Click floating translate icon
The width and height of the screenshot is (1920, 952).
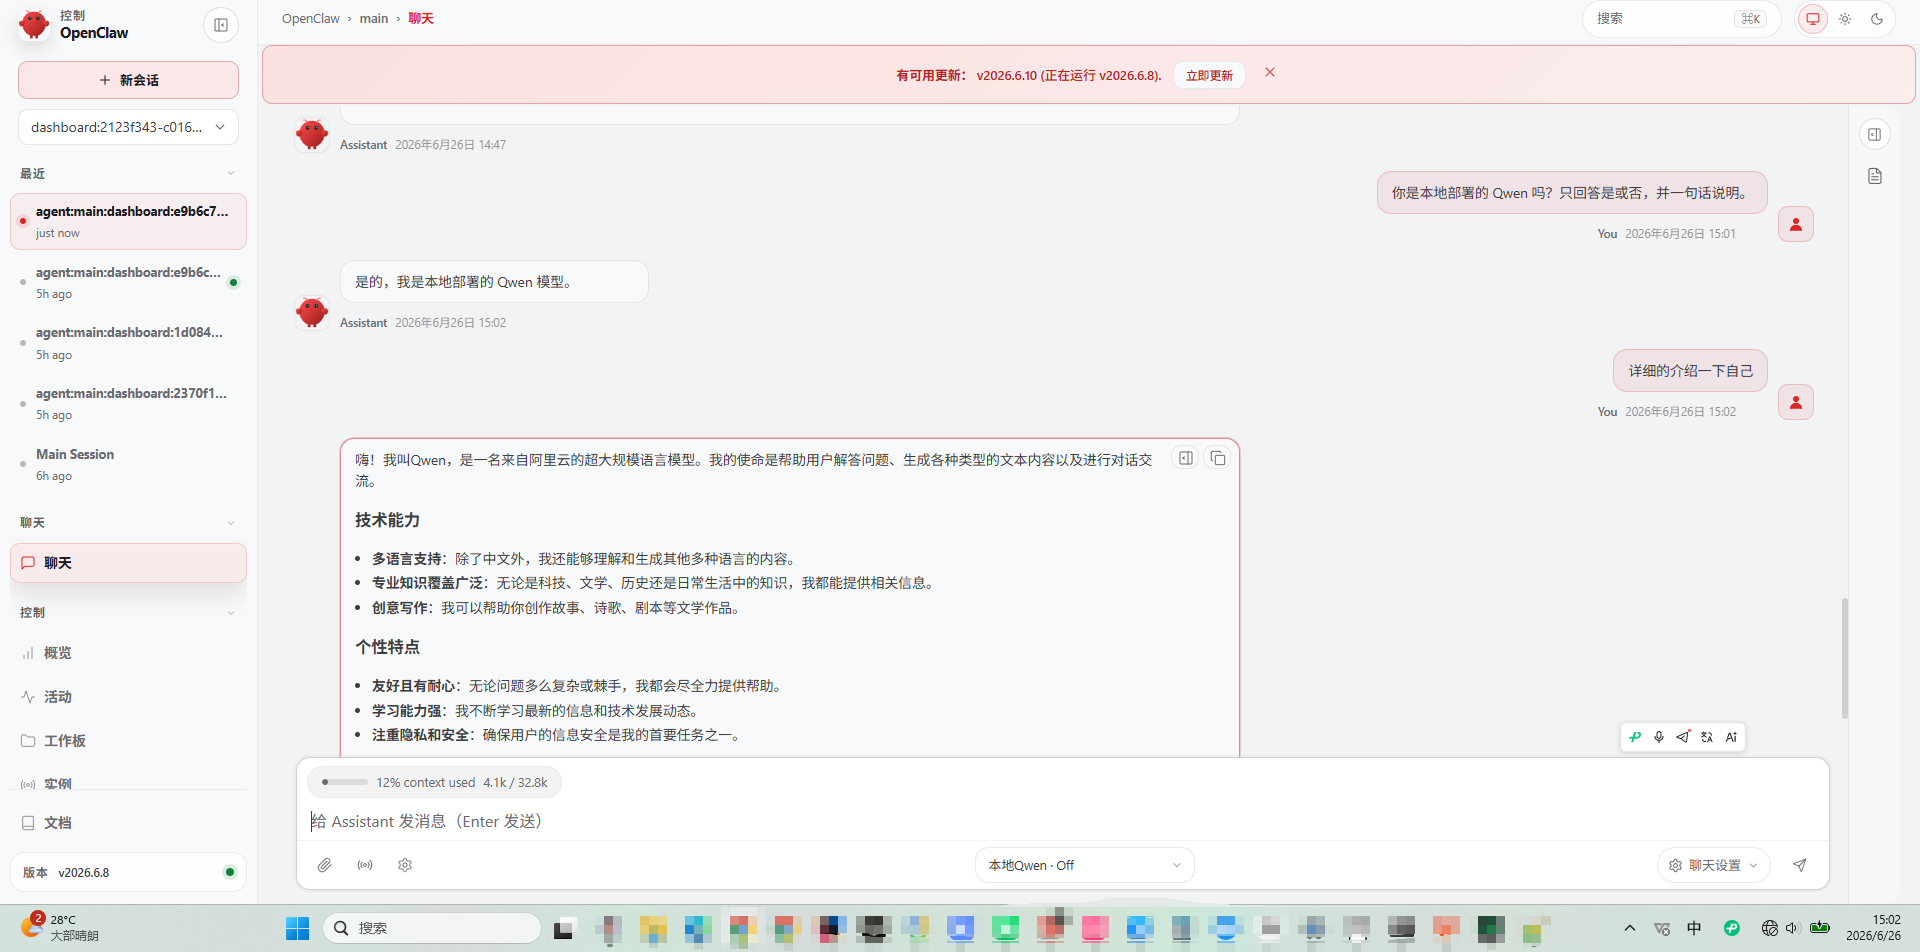1707,737
